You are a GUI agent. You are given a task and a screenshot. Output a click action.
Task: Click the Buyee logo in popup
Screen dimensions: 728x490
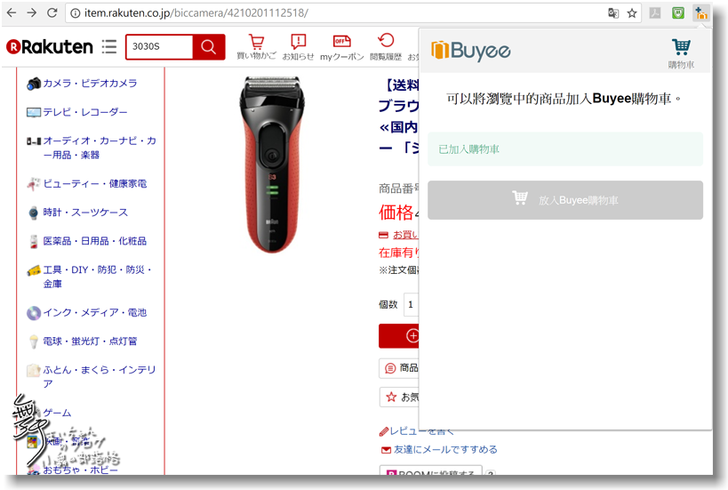tap(471, 50)
